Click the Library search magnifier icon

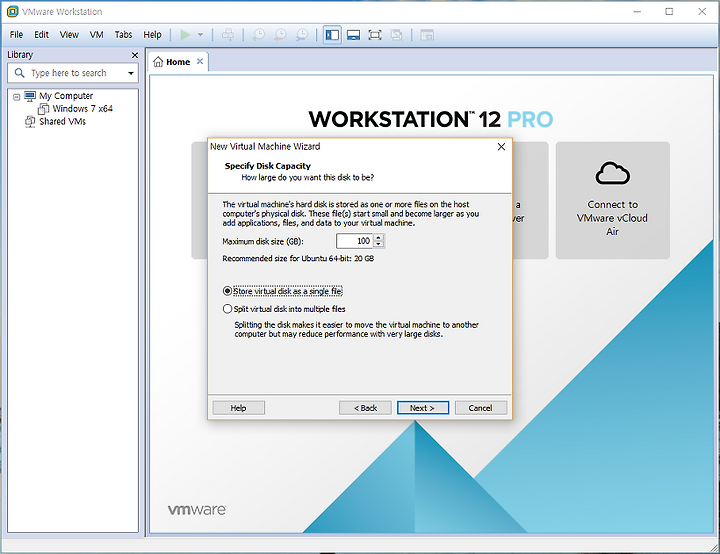pos(20,73)
